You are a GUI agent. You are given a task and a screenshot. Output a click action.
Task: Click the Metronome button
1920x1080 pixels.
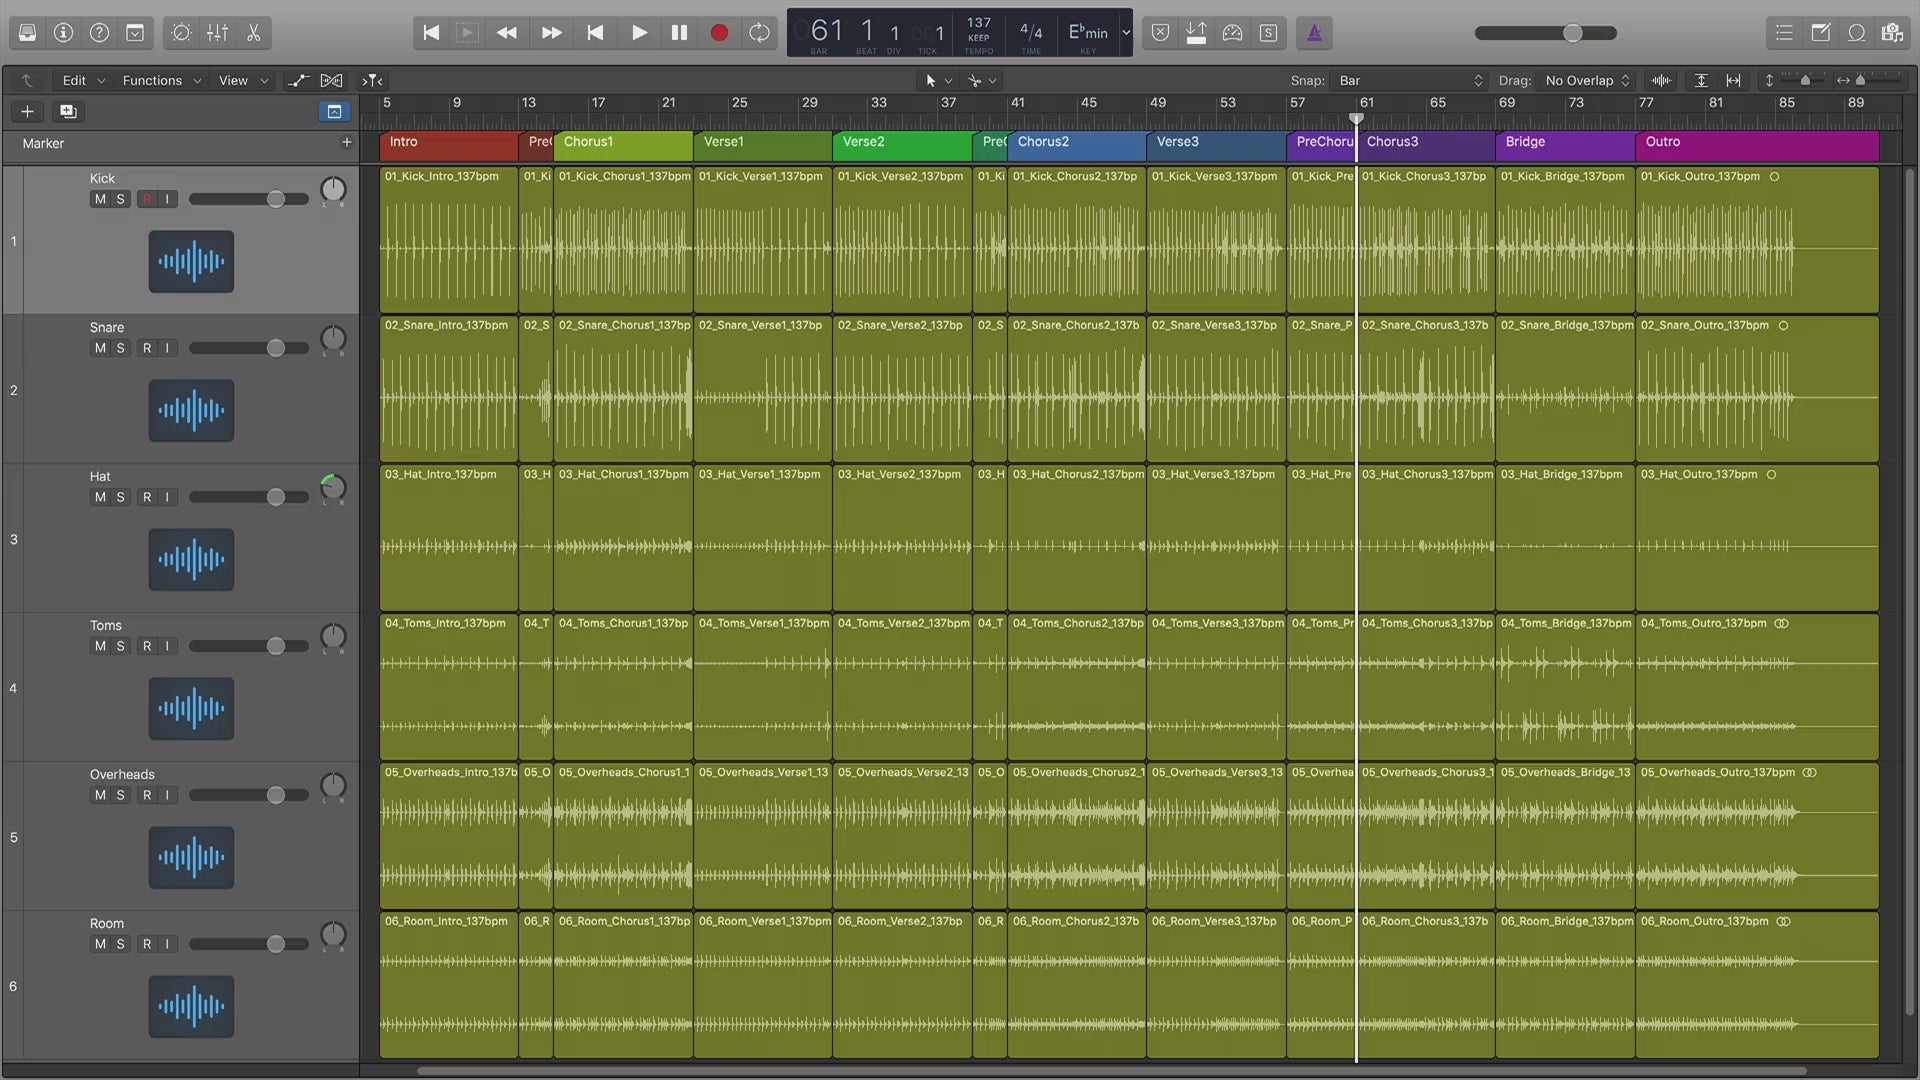coord(1314,33)
